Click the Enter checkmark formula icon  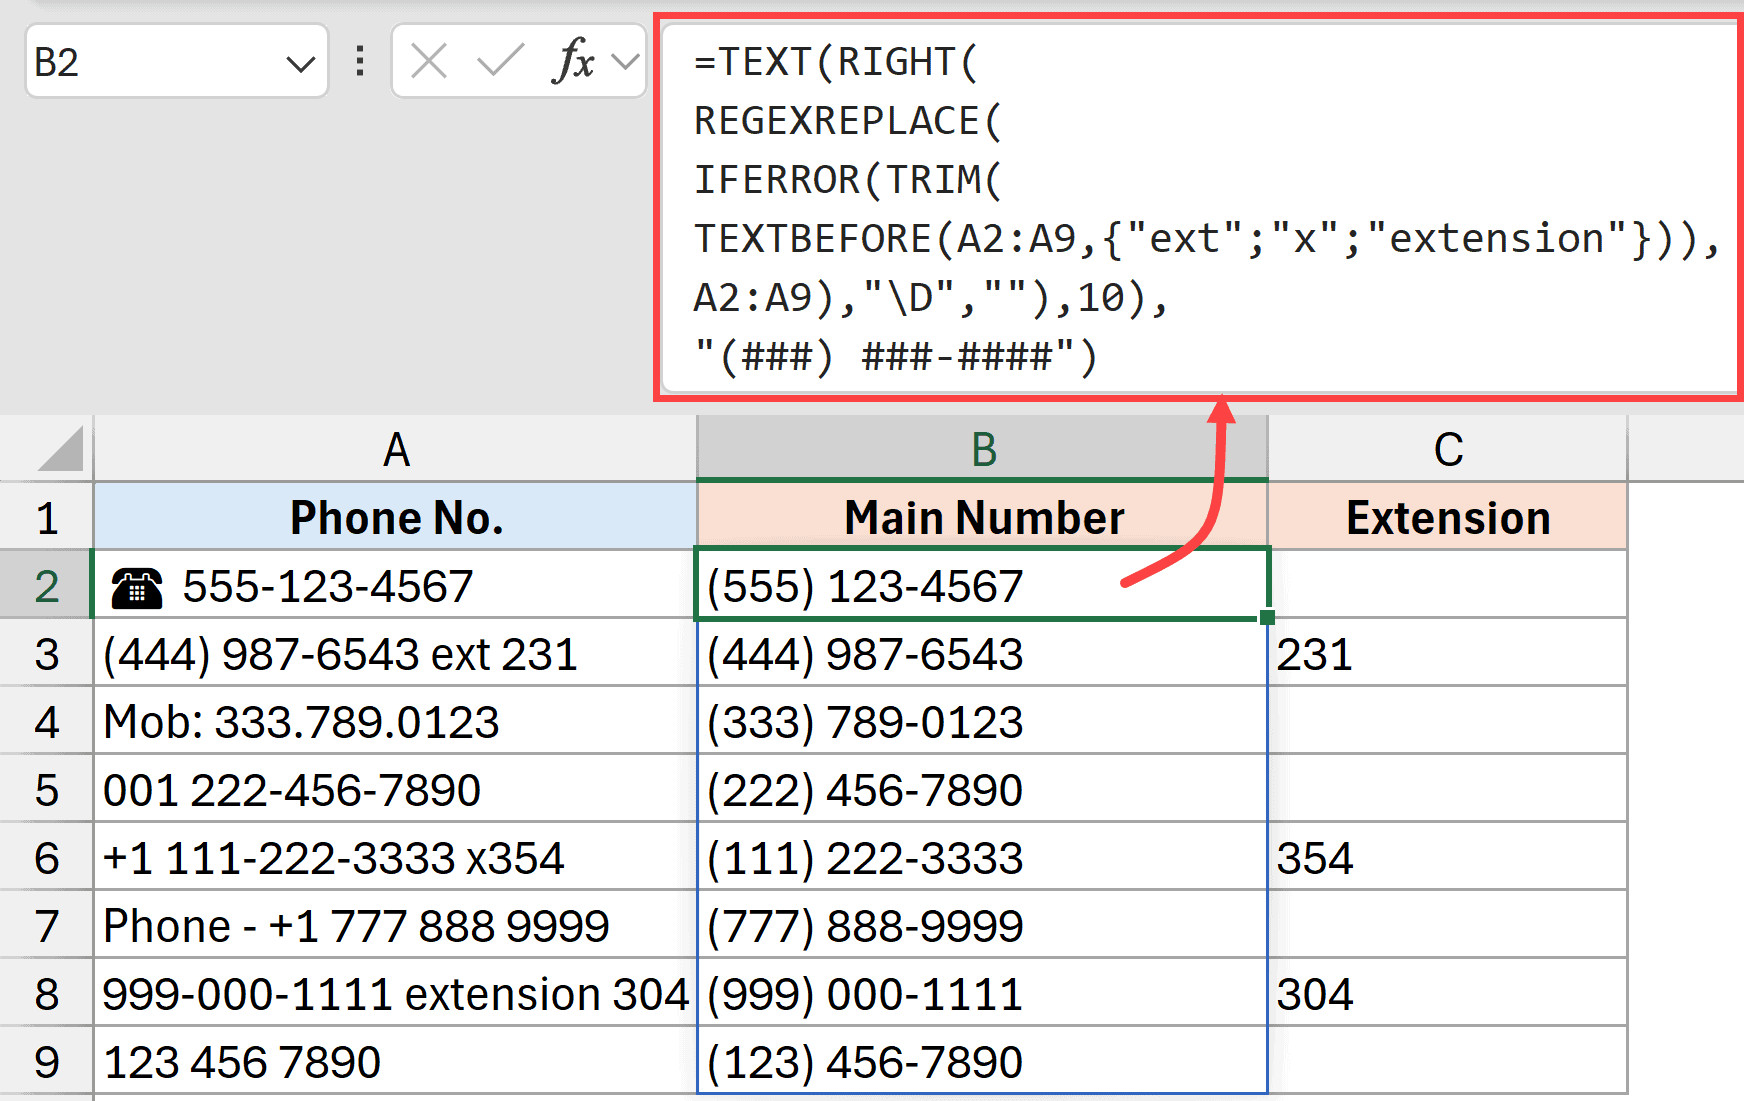(500, 62)
